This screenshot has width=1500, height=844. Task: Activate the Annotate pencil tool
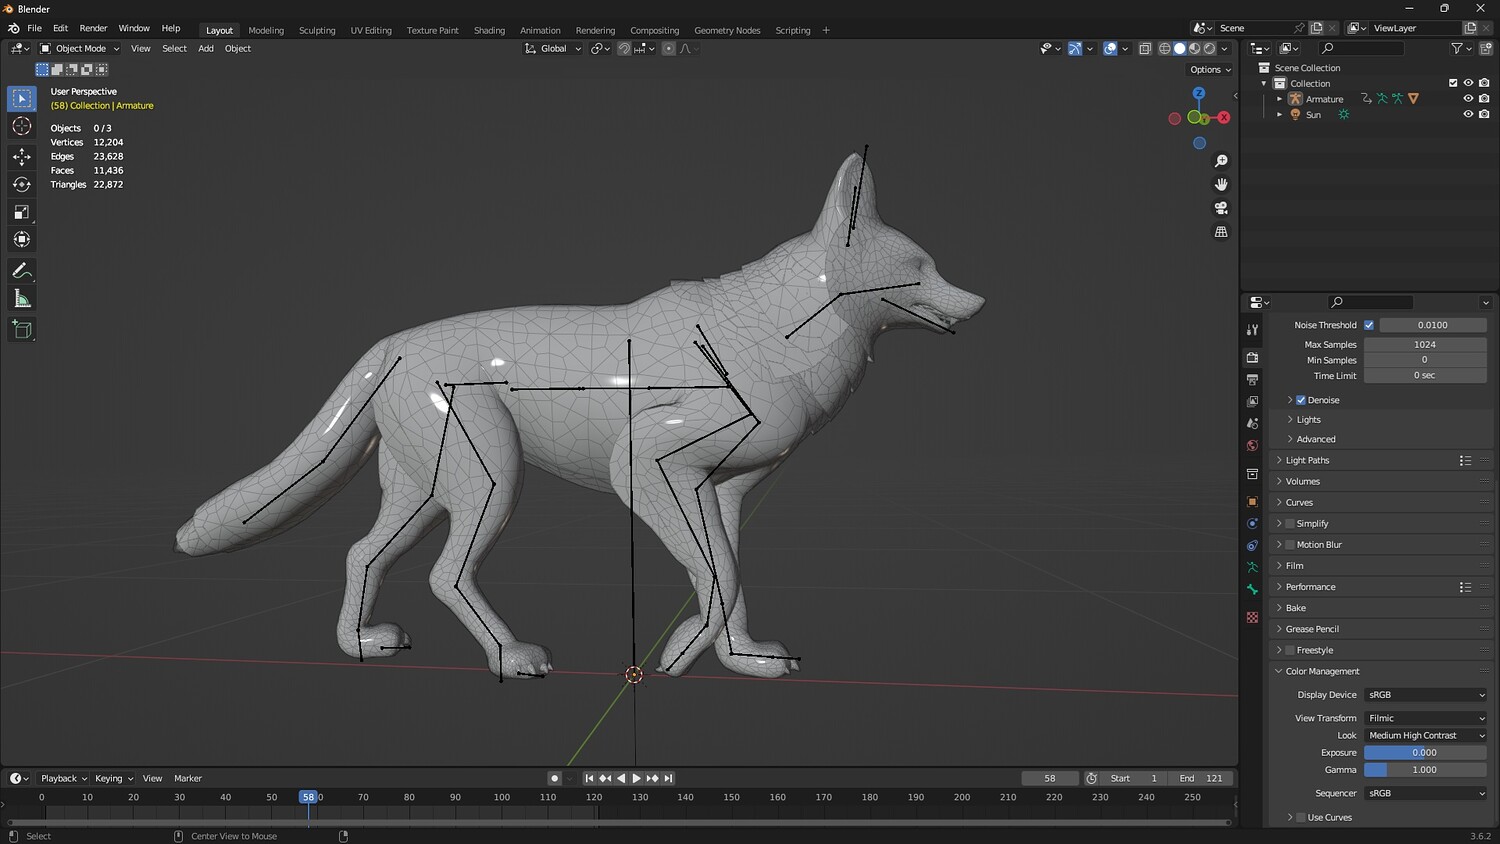pyautogui.click(x=21, y=271)
